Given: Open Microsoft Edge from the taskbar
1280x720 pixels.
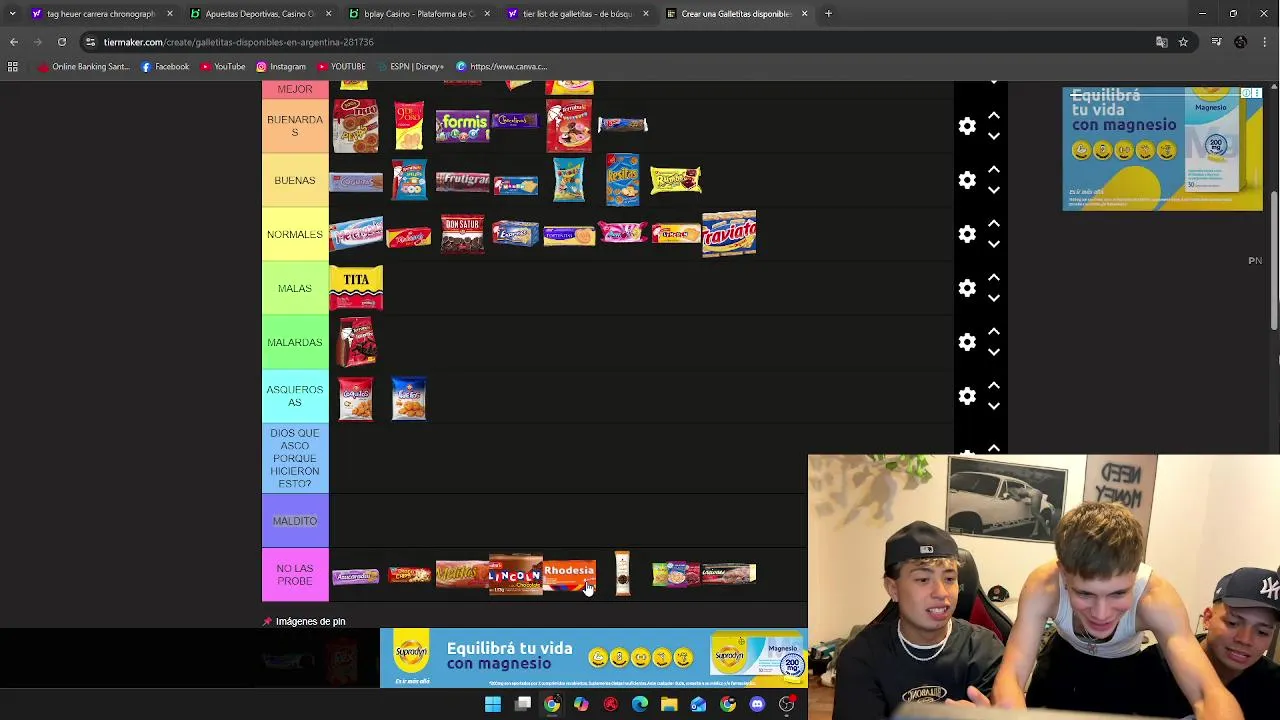Looking at the screenshot, I should 640,704.
